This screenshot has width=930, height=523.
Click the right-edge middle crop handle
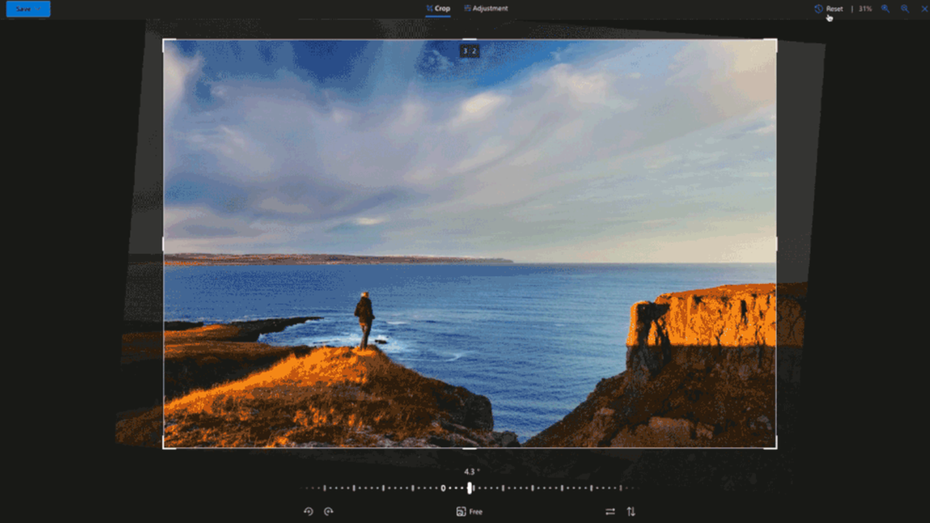776,244
